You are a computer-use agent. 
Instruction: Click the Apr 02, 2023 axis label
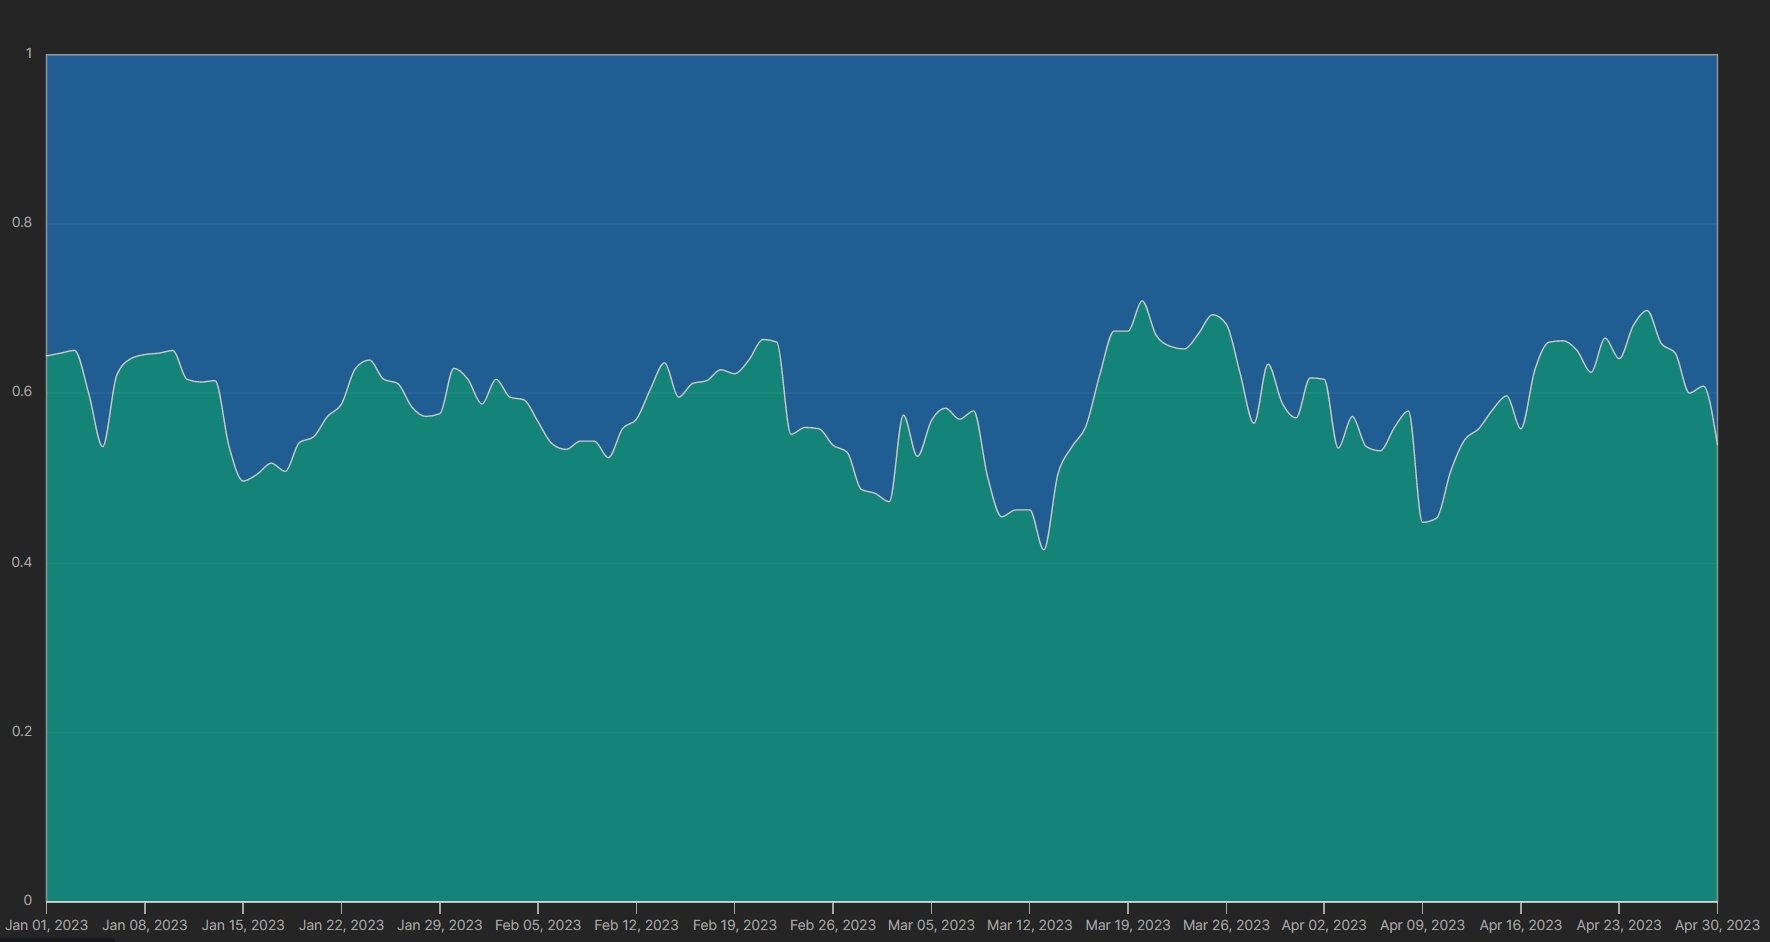[1324, 925]
